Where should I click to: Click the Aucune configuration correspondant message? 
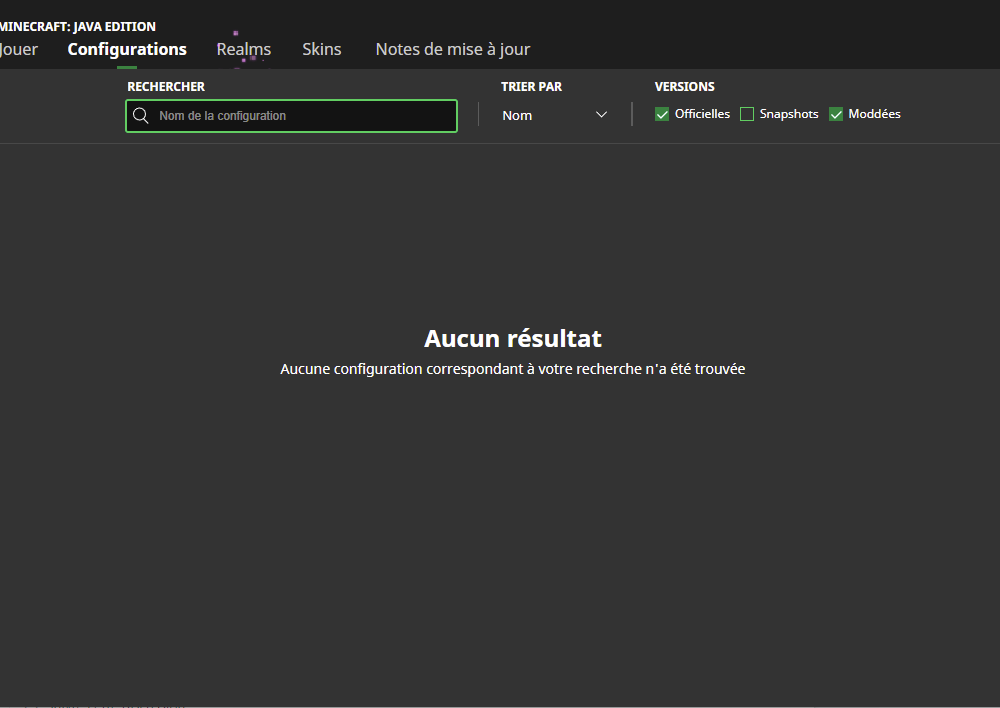coord(513,369)
